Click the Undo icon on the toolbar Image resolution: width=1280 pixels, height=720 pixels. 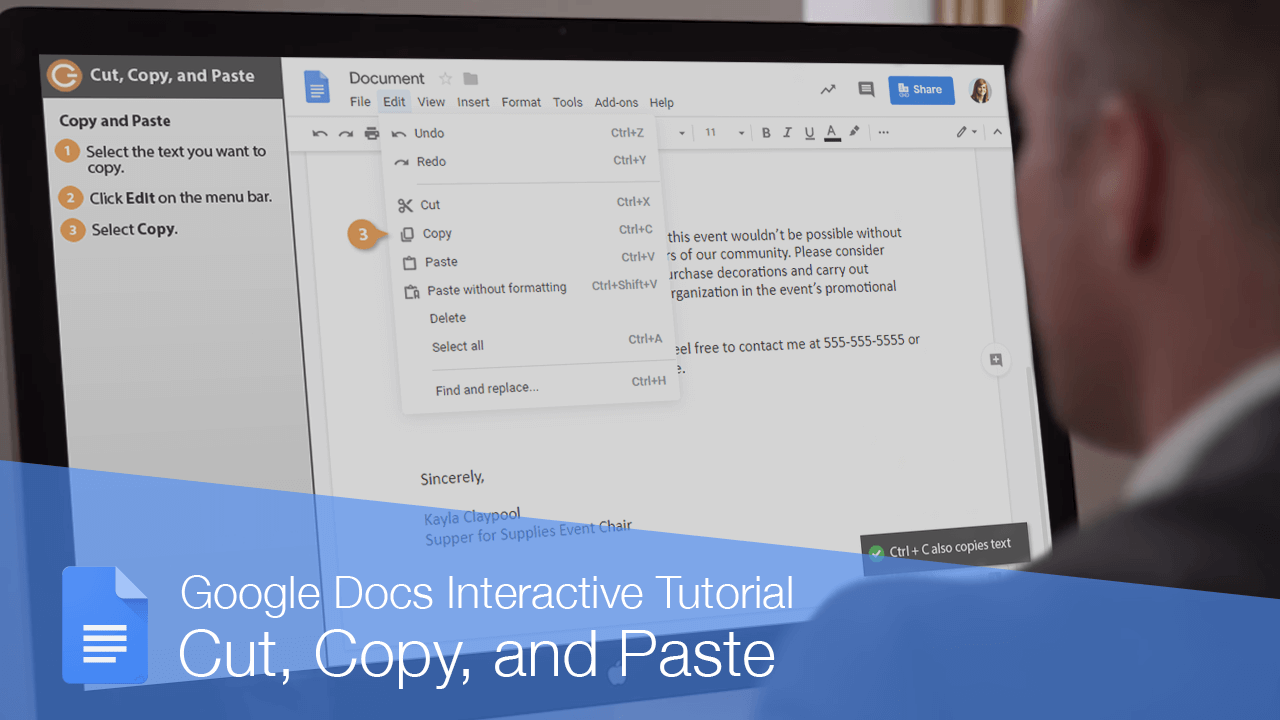[319, 132]
